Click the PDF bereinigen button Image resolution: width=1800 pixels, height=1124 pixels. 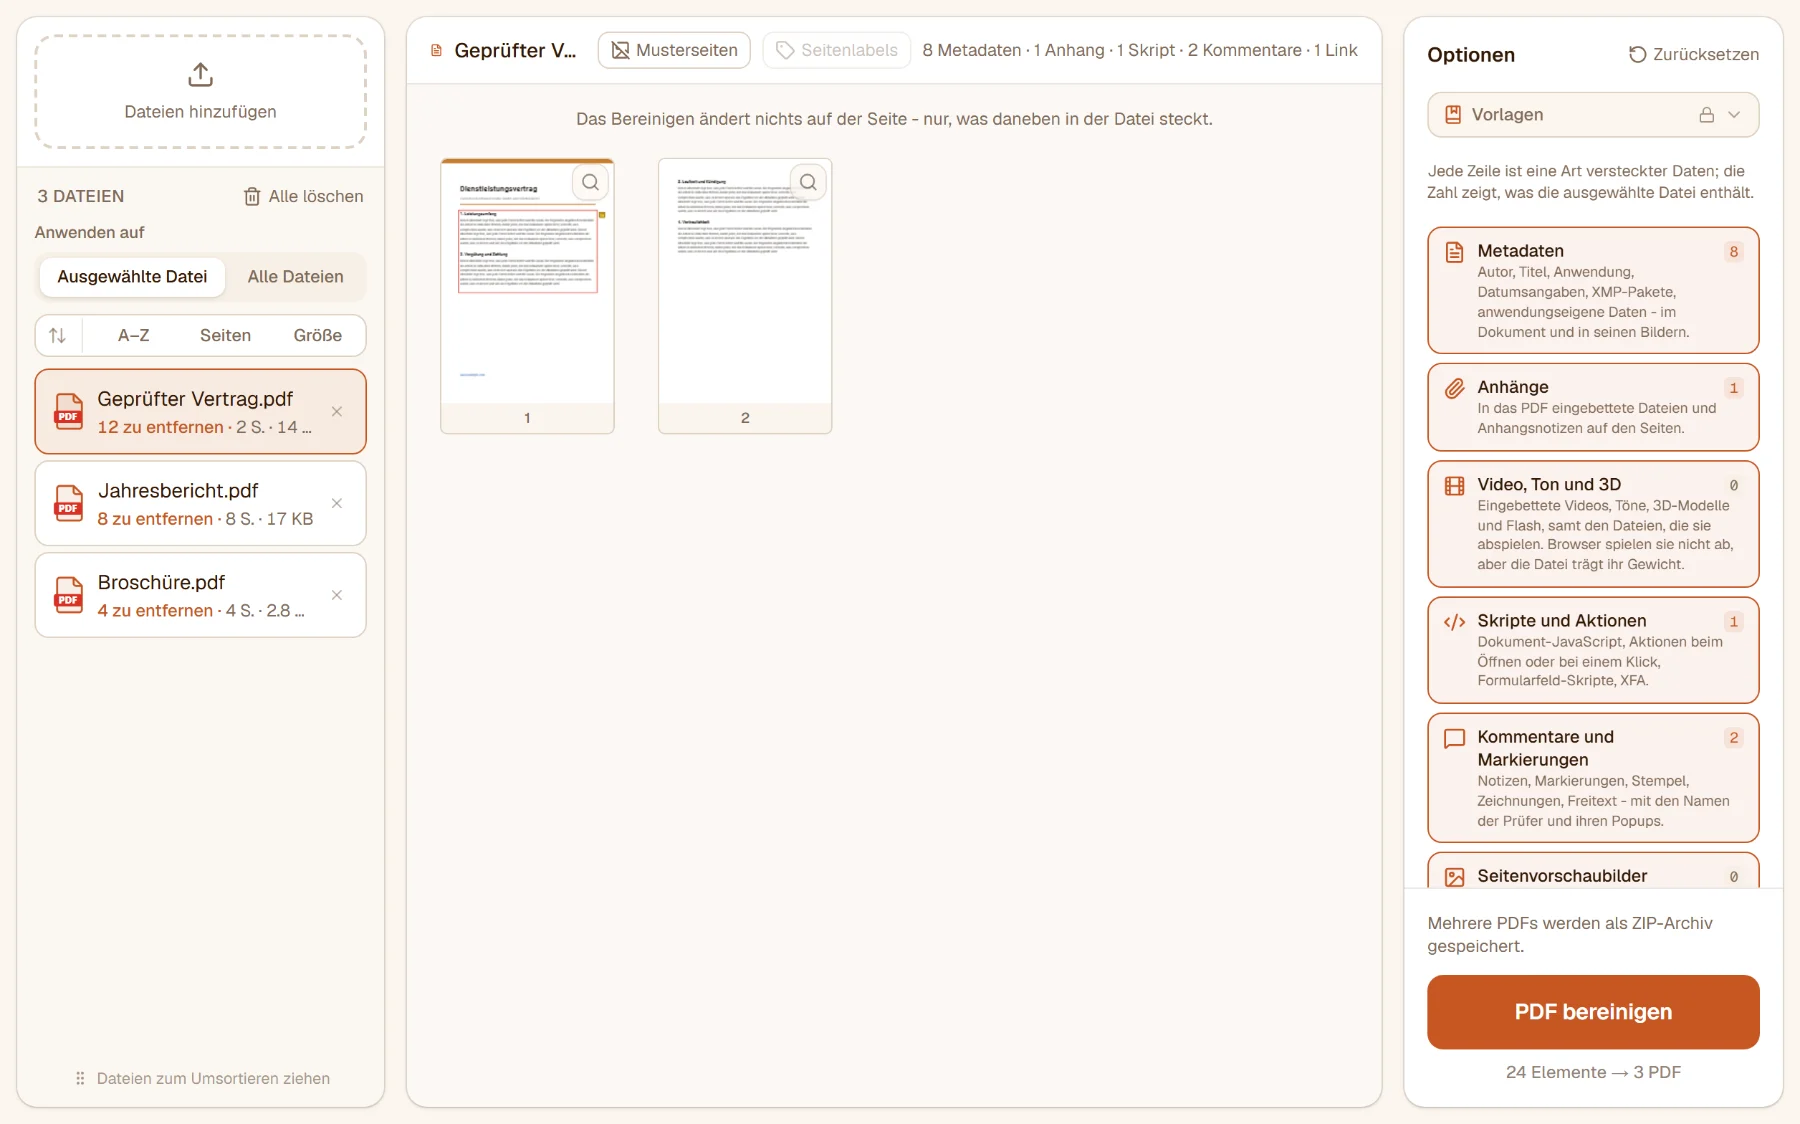click(1593, 1012)
